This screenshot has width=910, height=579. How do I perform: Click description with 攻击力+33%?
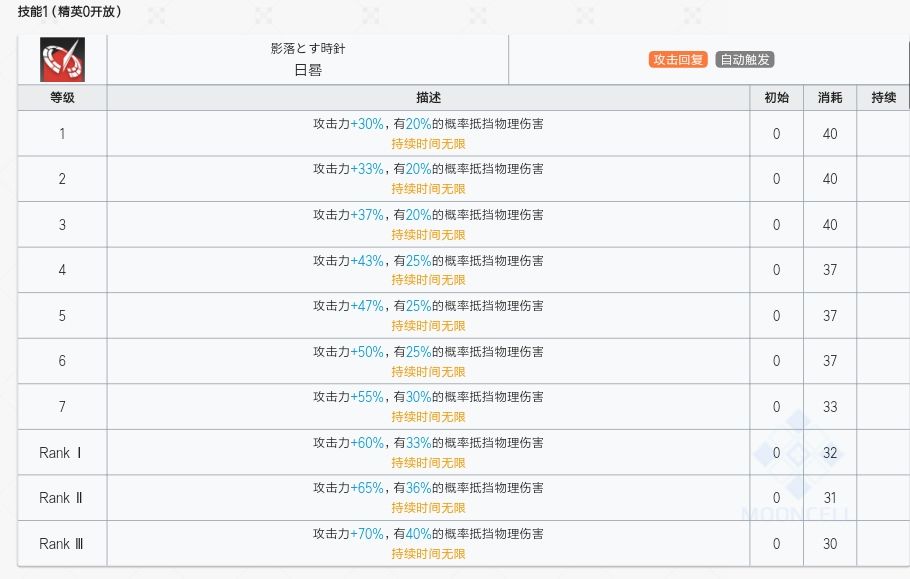(x=428, y=169)
